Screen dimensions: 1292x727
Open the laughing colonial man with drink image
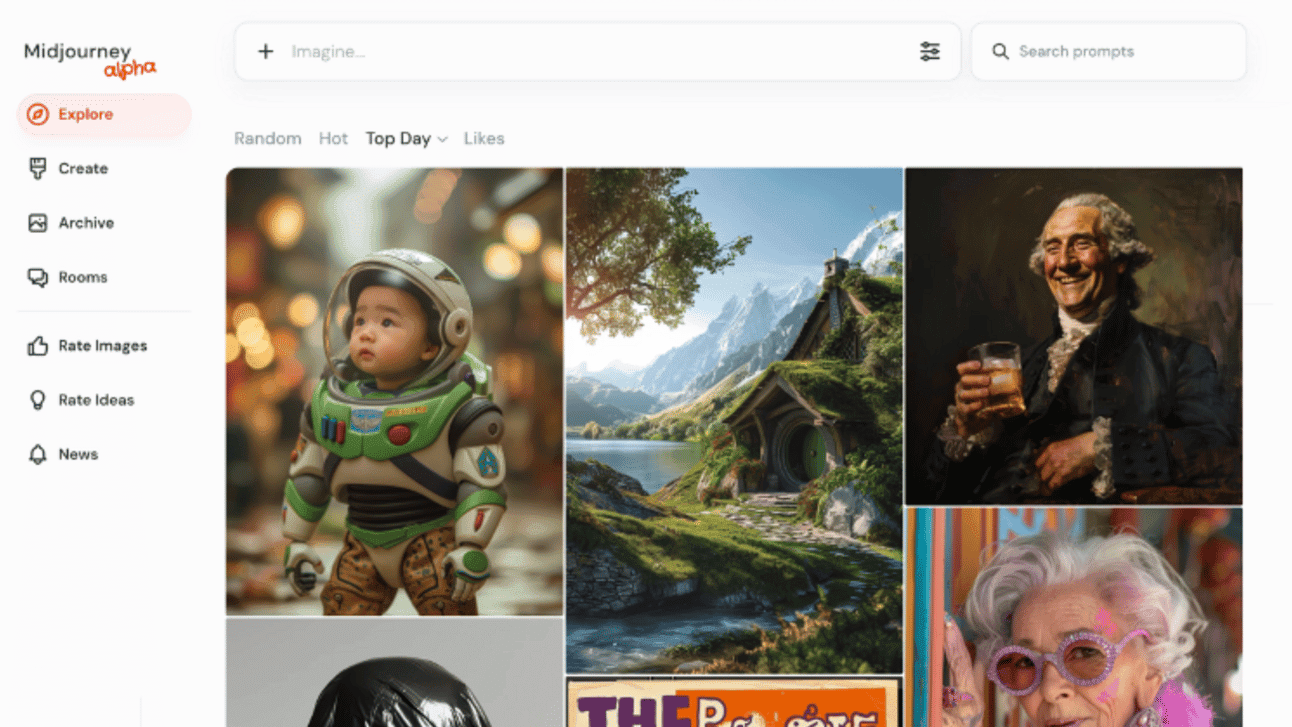tap(1074, 336)
